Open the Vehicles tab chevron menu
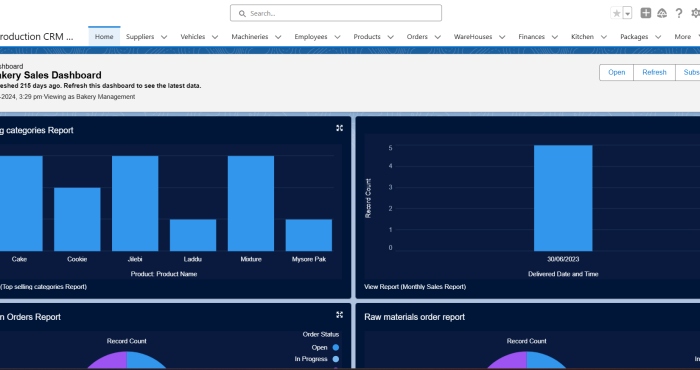700x370 pixels. (215, 37)
